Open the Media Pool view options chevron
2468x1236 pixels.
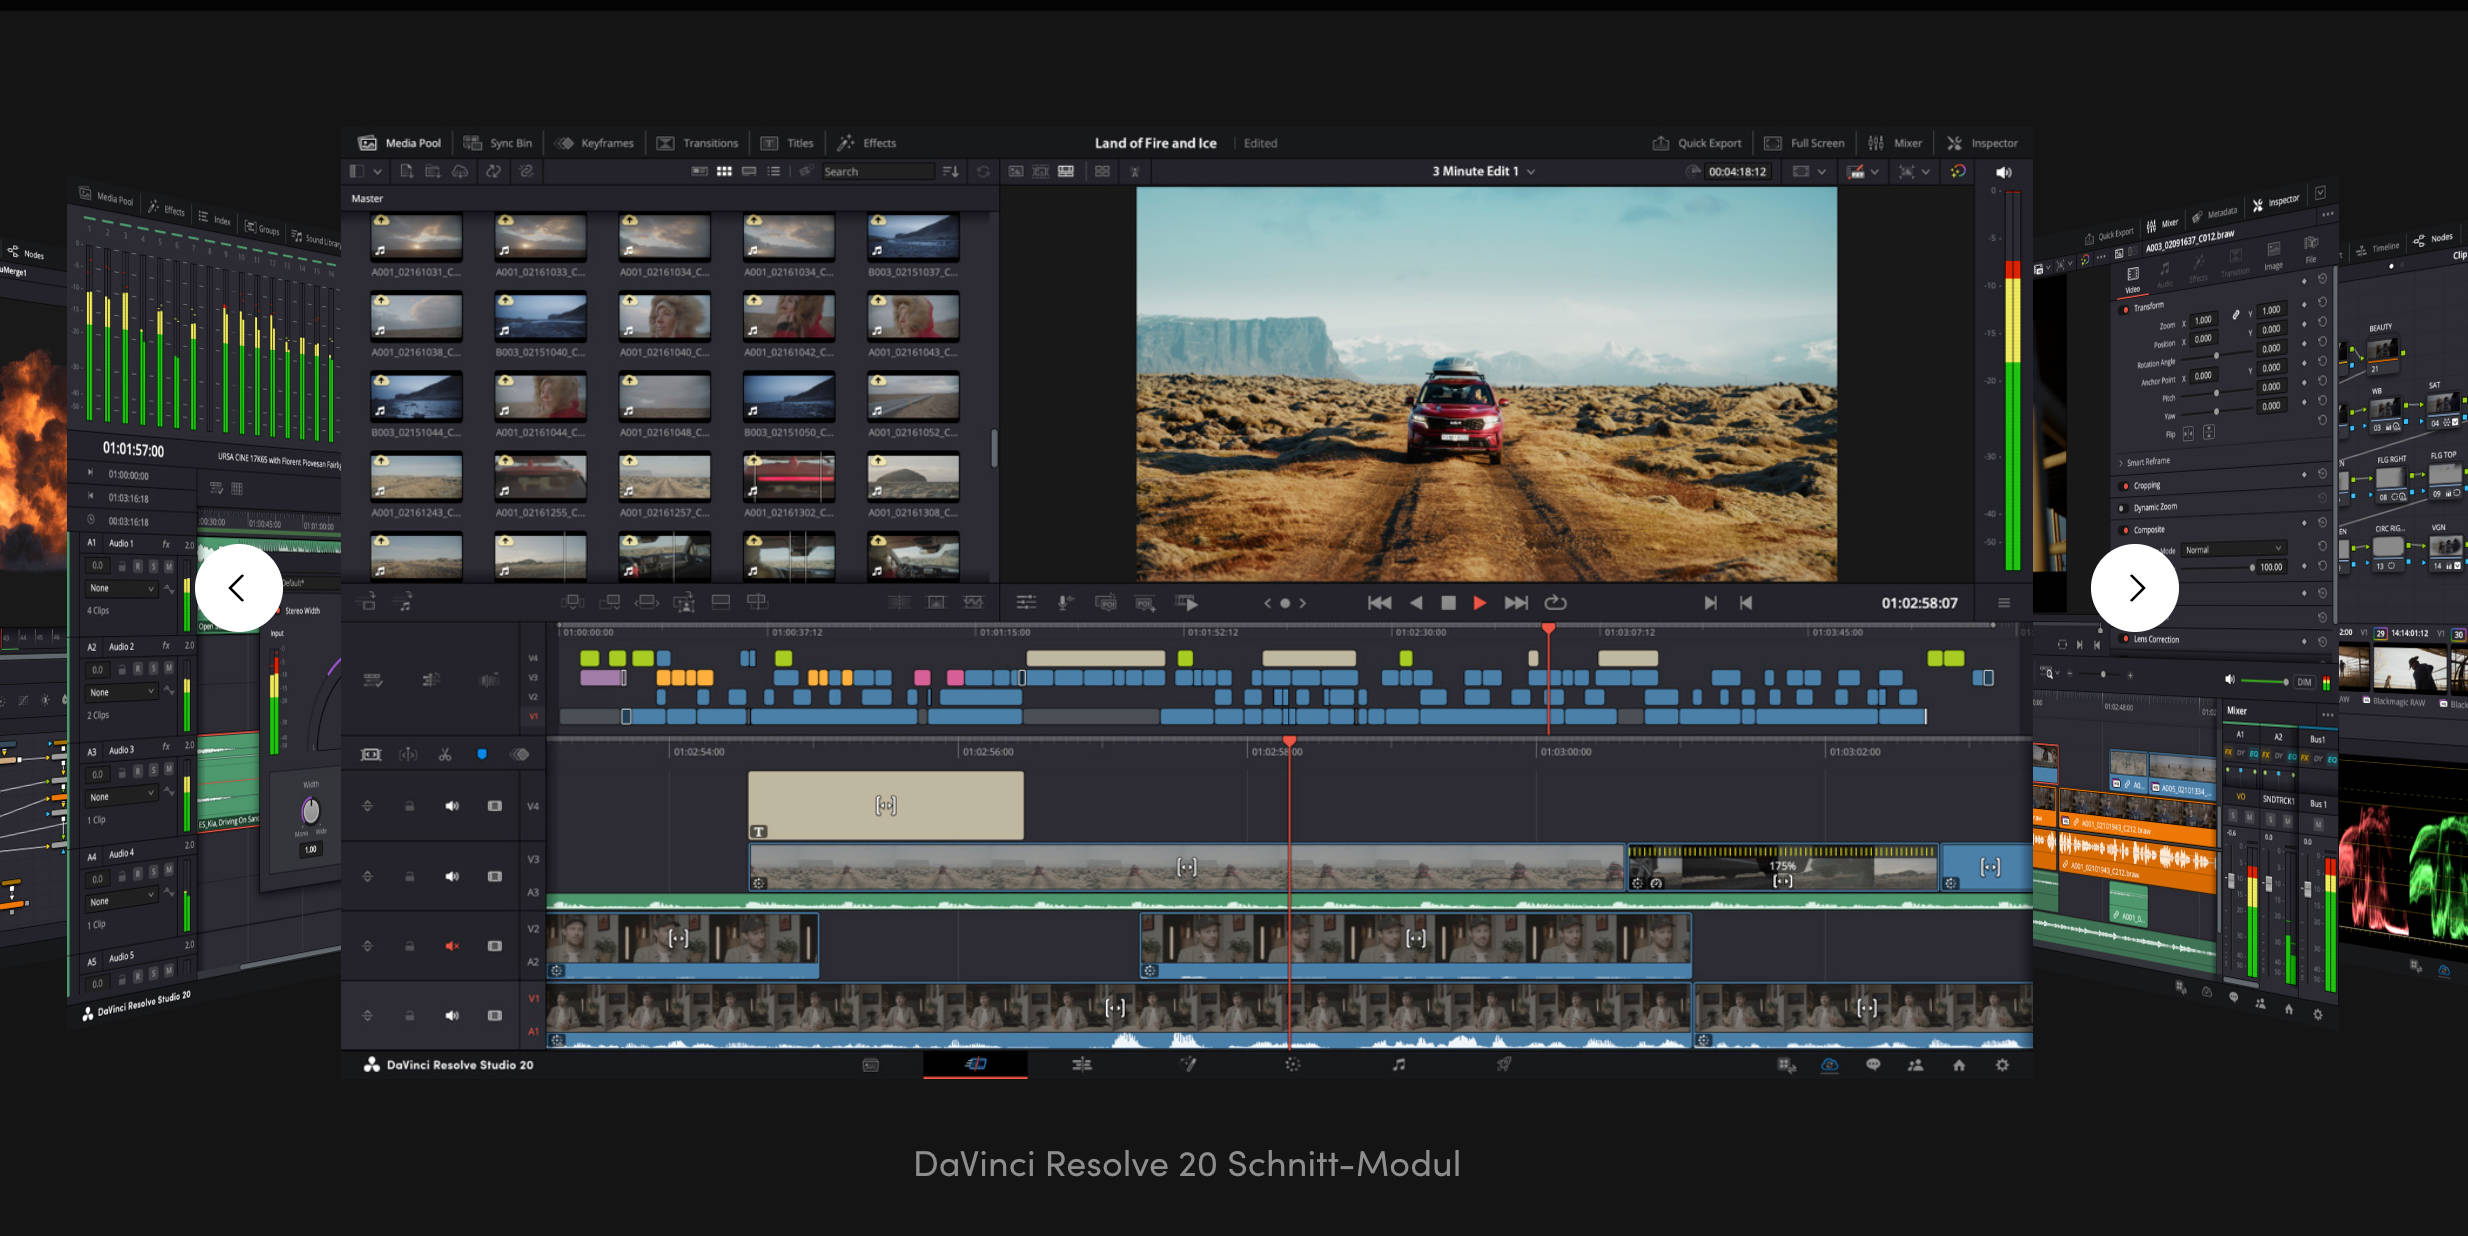tap(375, 171)
